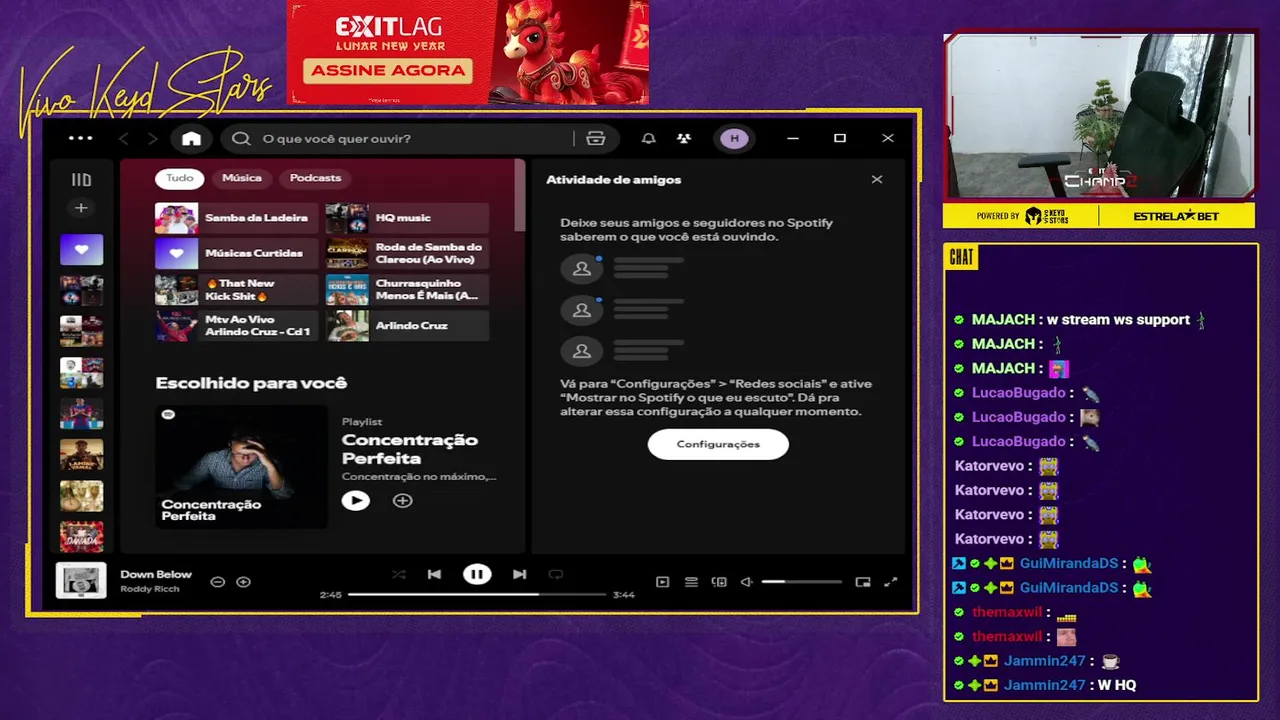The image size is (1280, 720).
Task: Open the Samba da Ladeira shortcut
Action: click(x=237, y=218)
